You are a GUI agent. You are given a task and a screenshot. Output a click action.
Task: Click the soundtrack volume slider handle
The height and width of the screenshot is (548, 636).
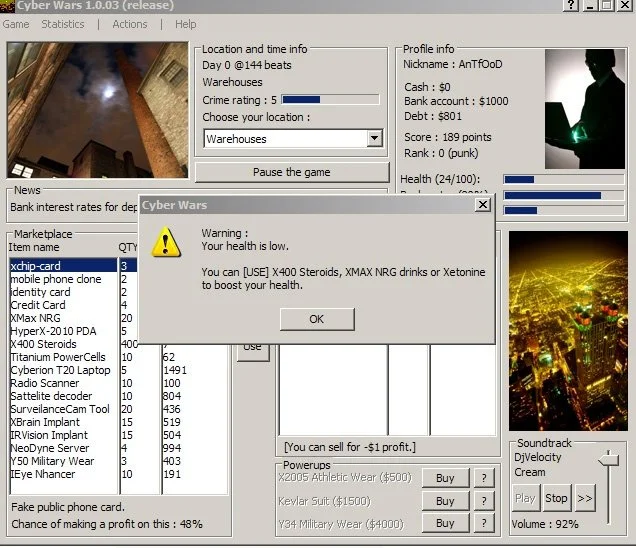(x=606, y=458)
